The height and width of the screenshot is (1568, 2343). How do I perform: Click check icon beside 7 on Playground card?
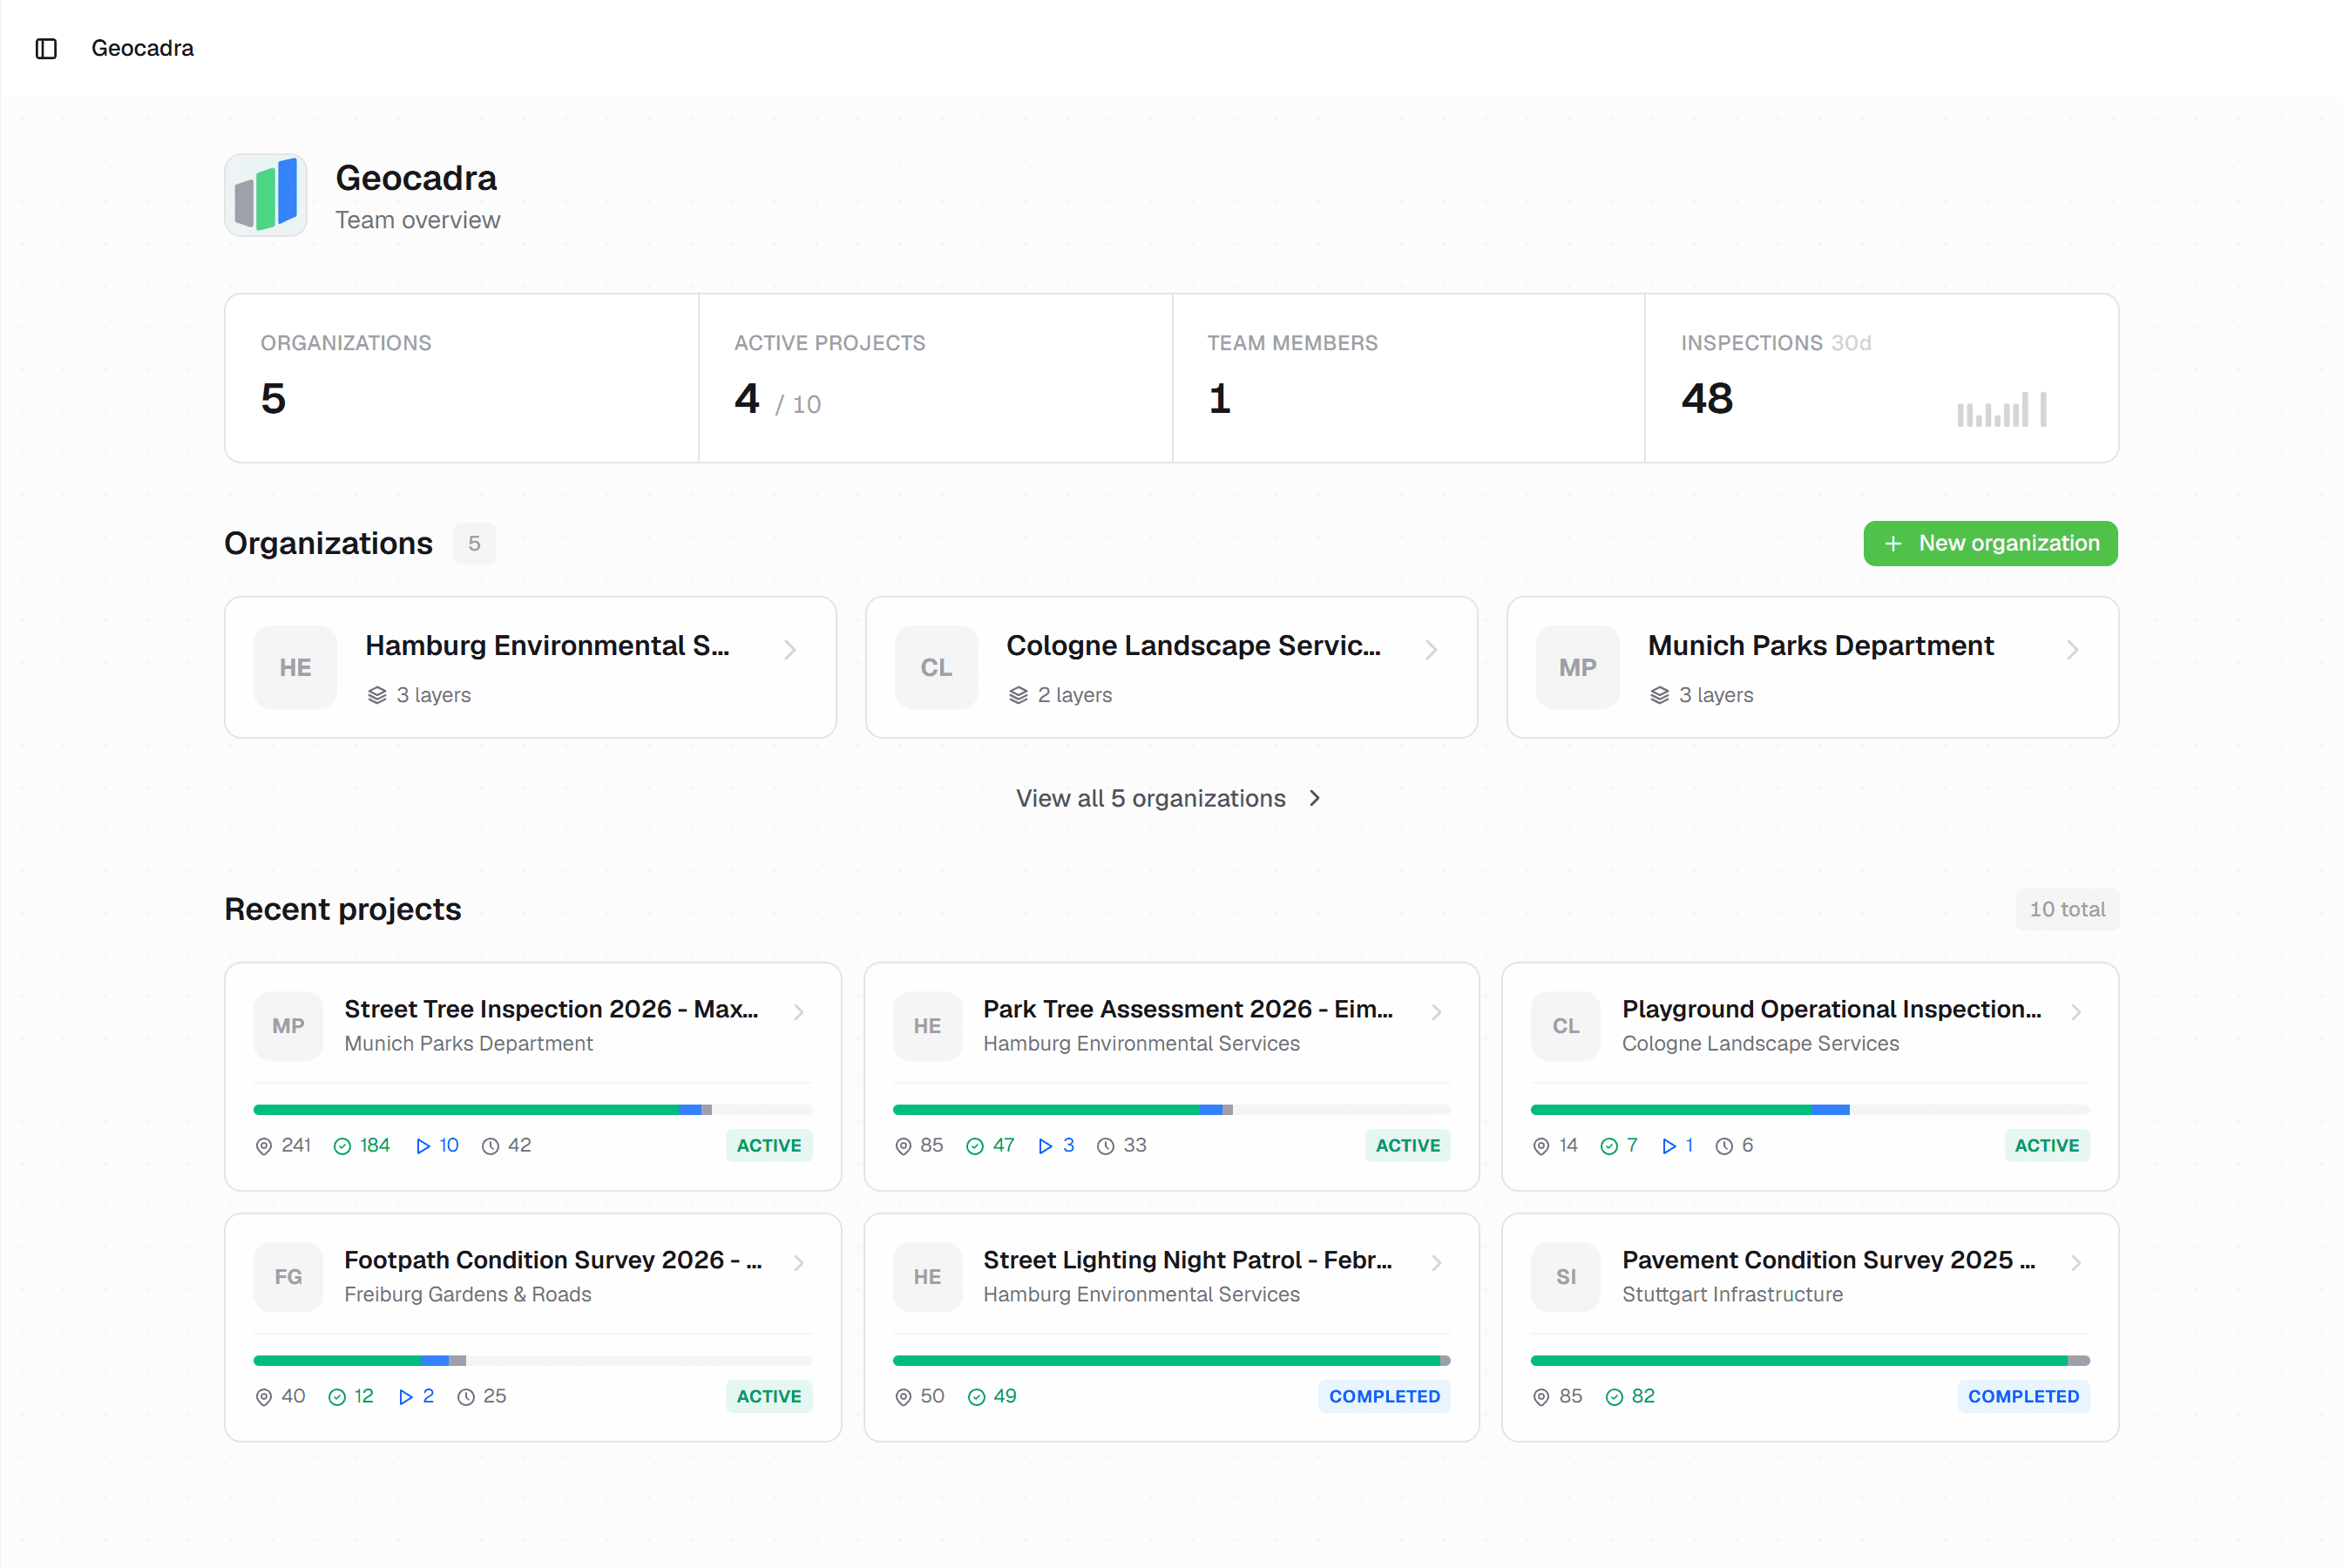pyautogui.click(x=1609, y=1146)
